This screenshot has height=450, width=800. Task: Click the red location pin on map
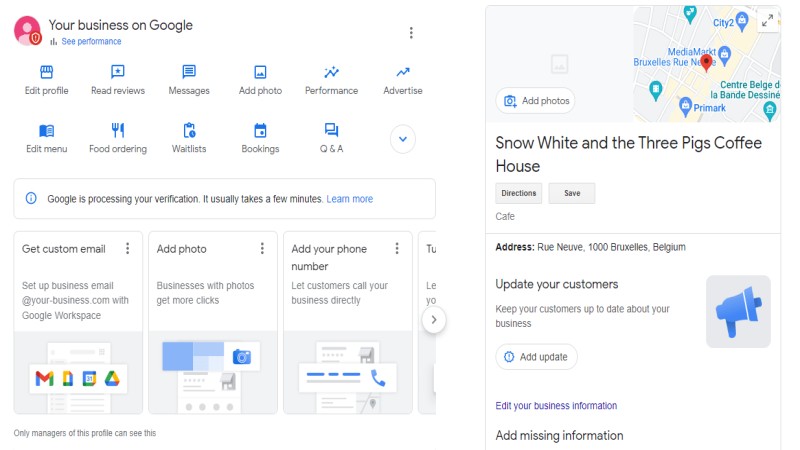(x=706, y=63)
